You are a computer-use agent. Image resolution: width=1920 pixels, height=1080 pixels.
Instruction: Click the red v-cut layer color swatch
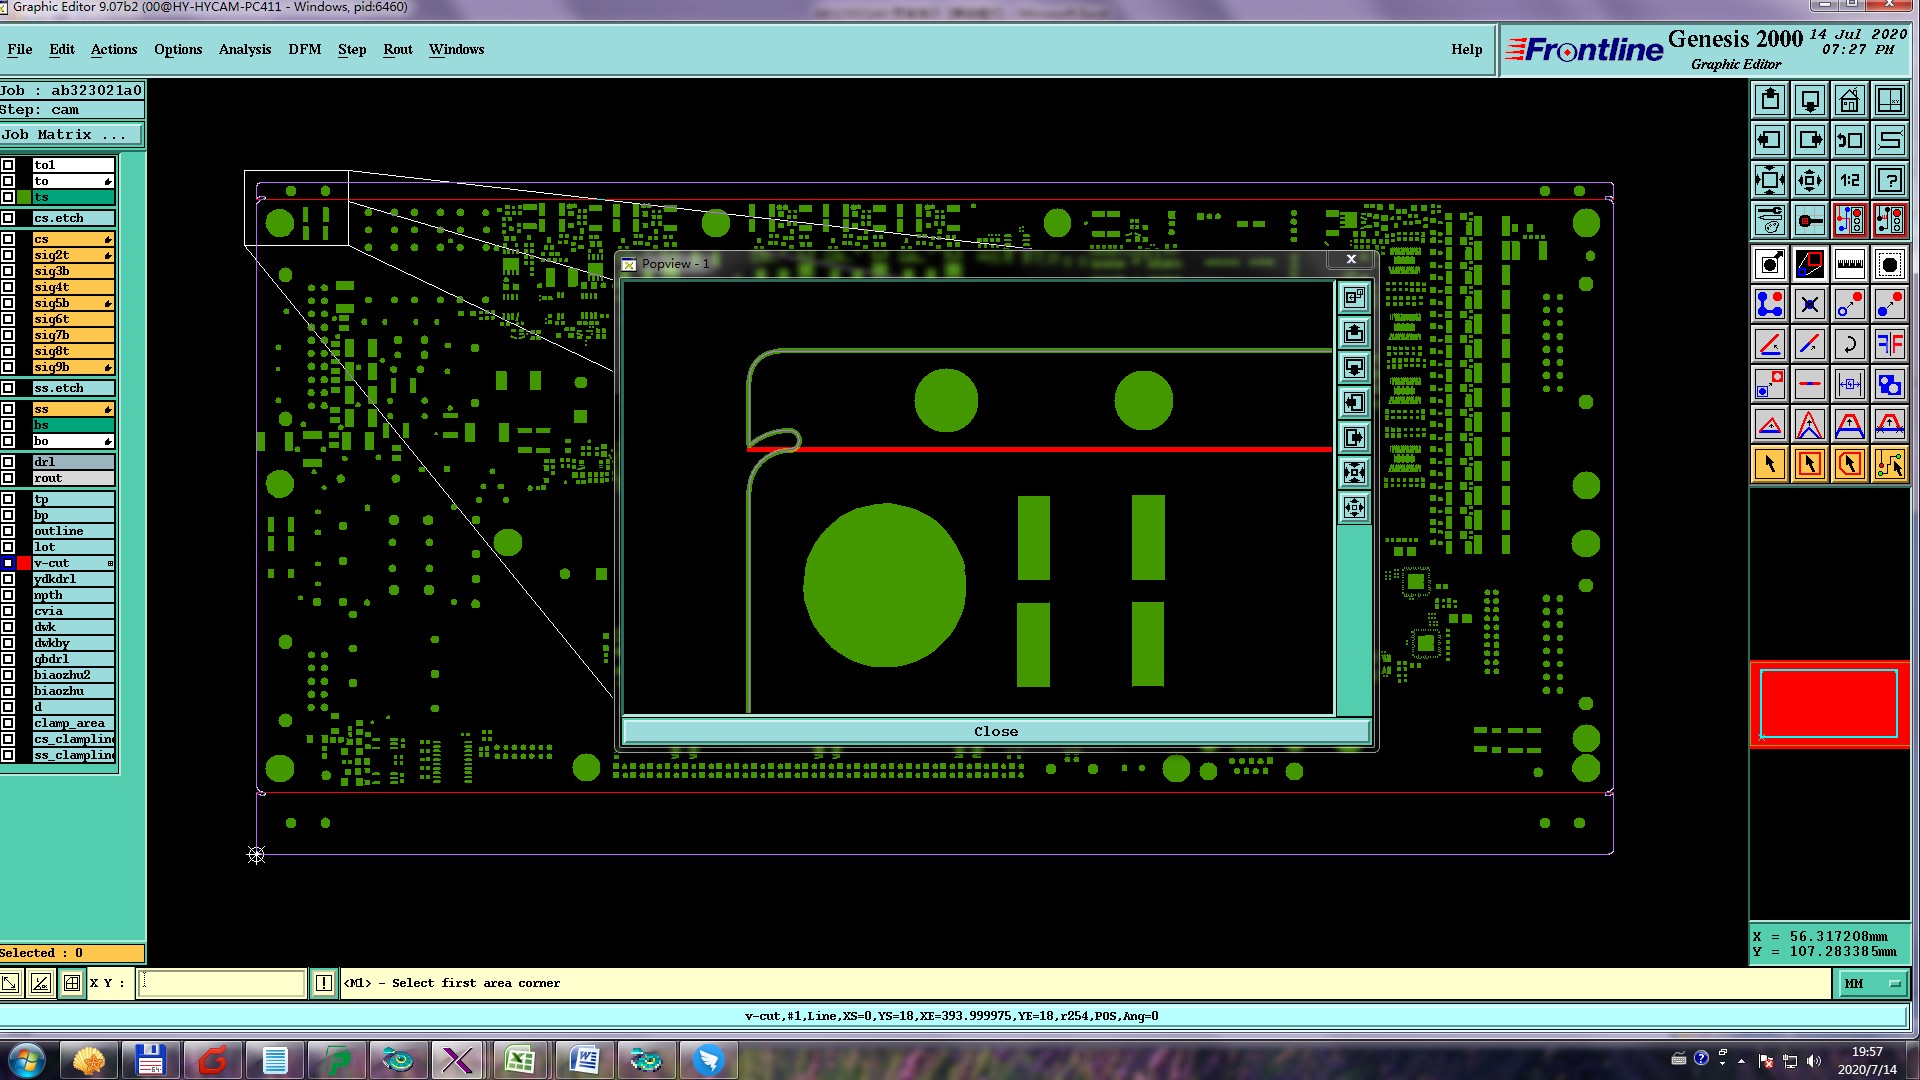pyautogui.click(x=24, y=563)
